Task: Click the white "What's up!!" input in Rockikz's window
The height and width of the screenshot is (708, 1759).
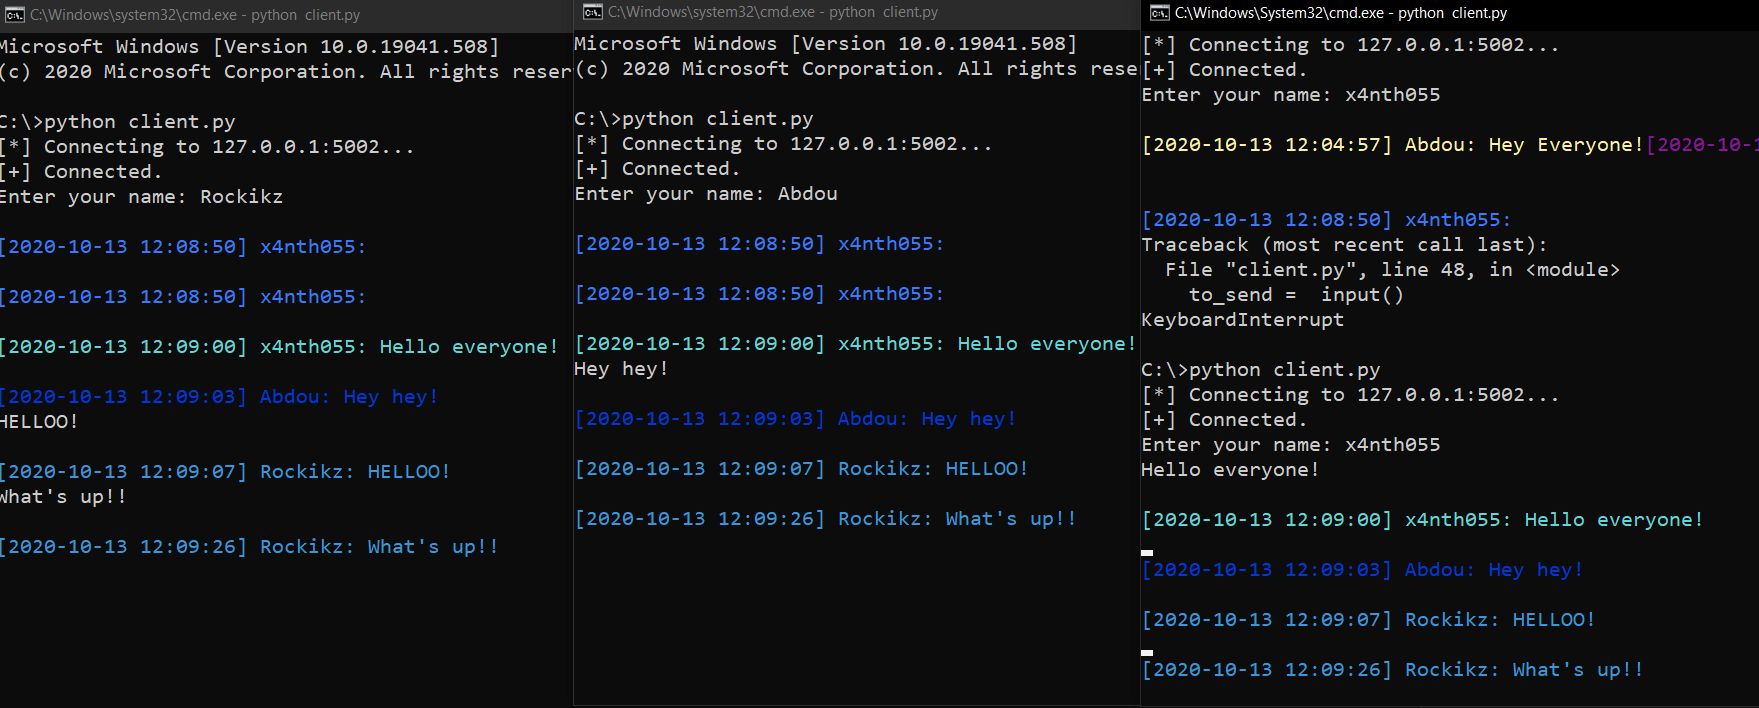Action: 63,497
